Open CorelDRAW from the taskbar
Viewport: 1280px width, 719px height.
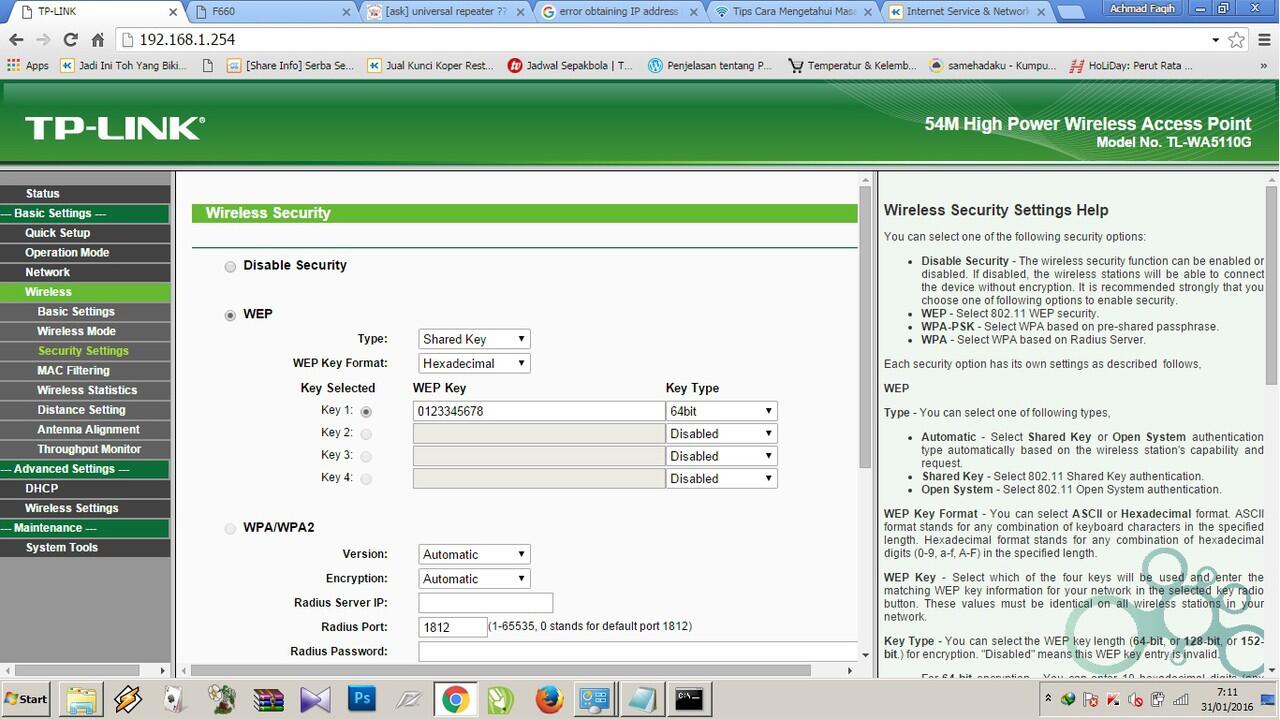coord(501,699)
